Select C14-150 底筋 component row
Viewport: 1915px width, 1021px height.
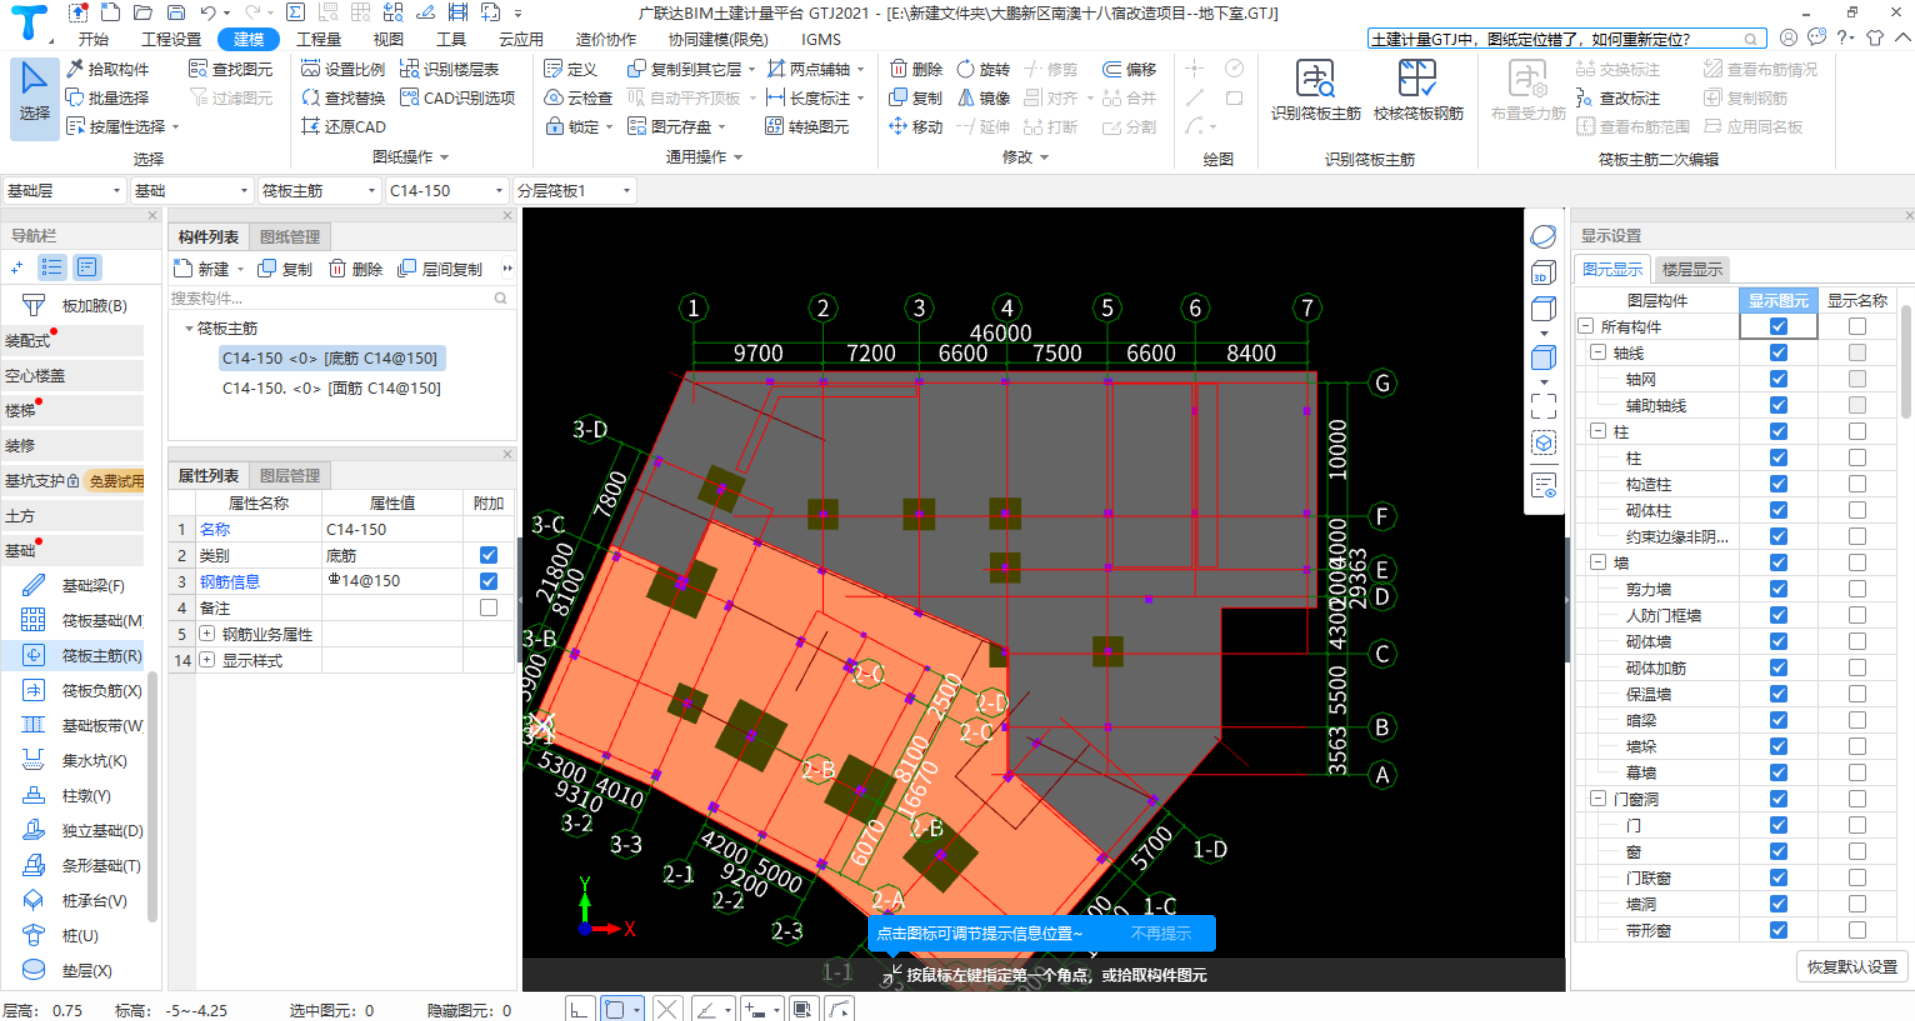coord(330,358)
